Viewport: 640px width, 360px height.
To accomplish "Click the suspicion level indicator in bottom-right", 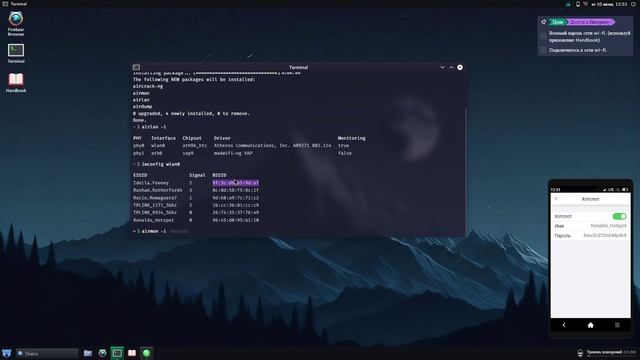I will pyautogui.click(x=607, y=352).
